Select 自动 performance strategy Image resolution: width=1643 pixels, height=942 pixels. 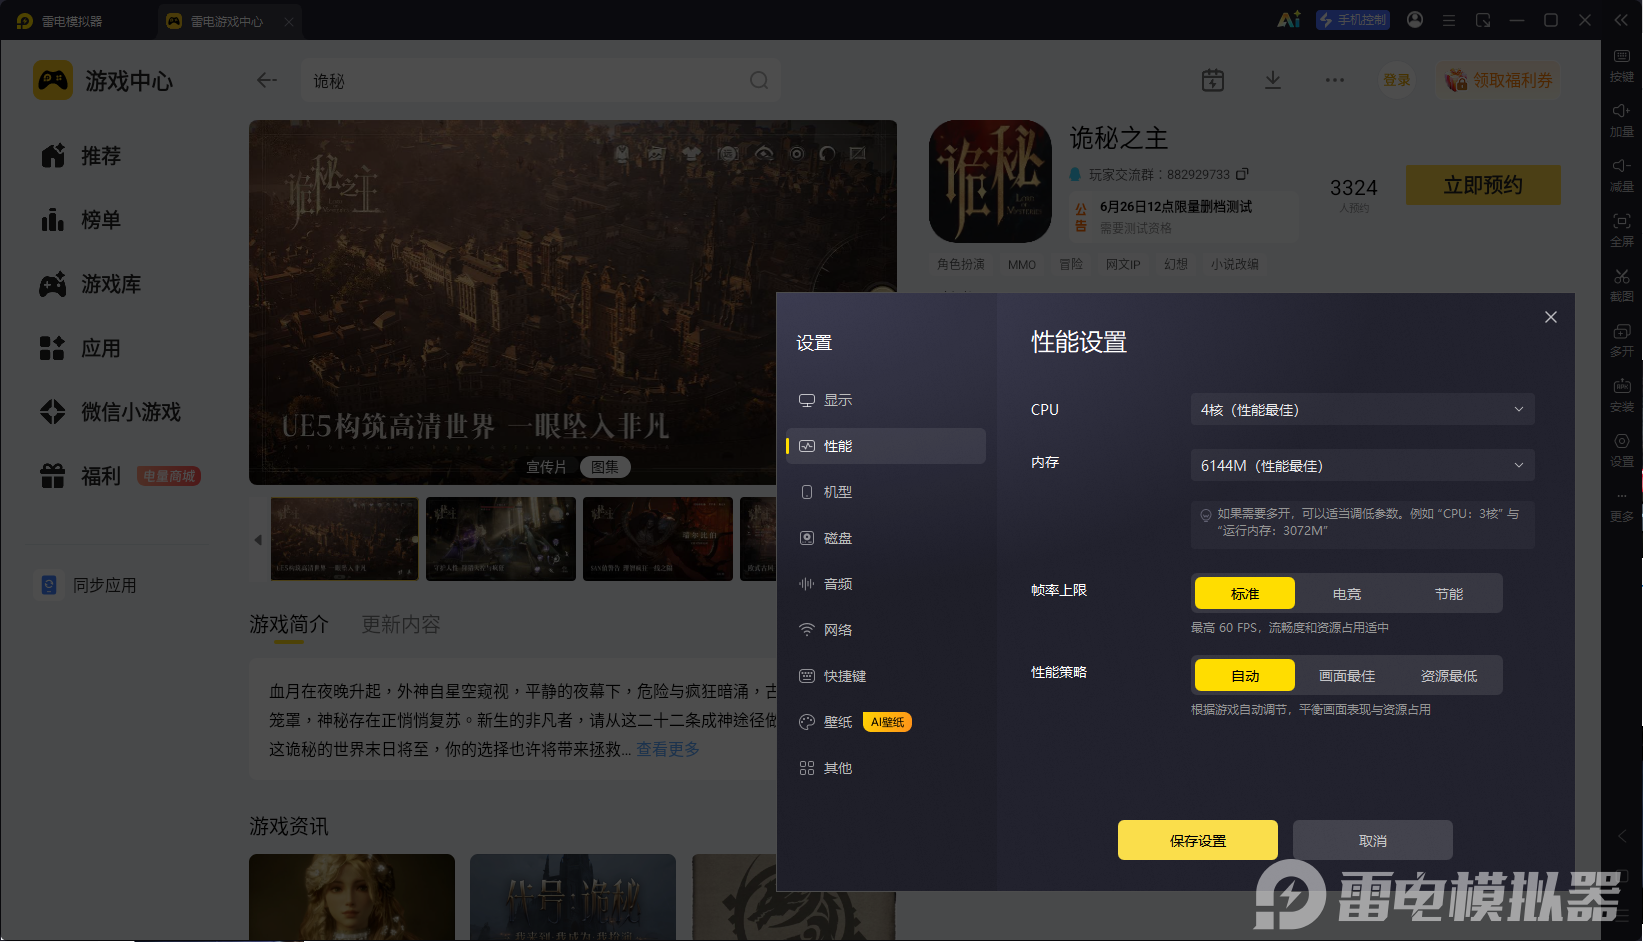pyautogui.click(x=1245, y=676)
